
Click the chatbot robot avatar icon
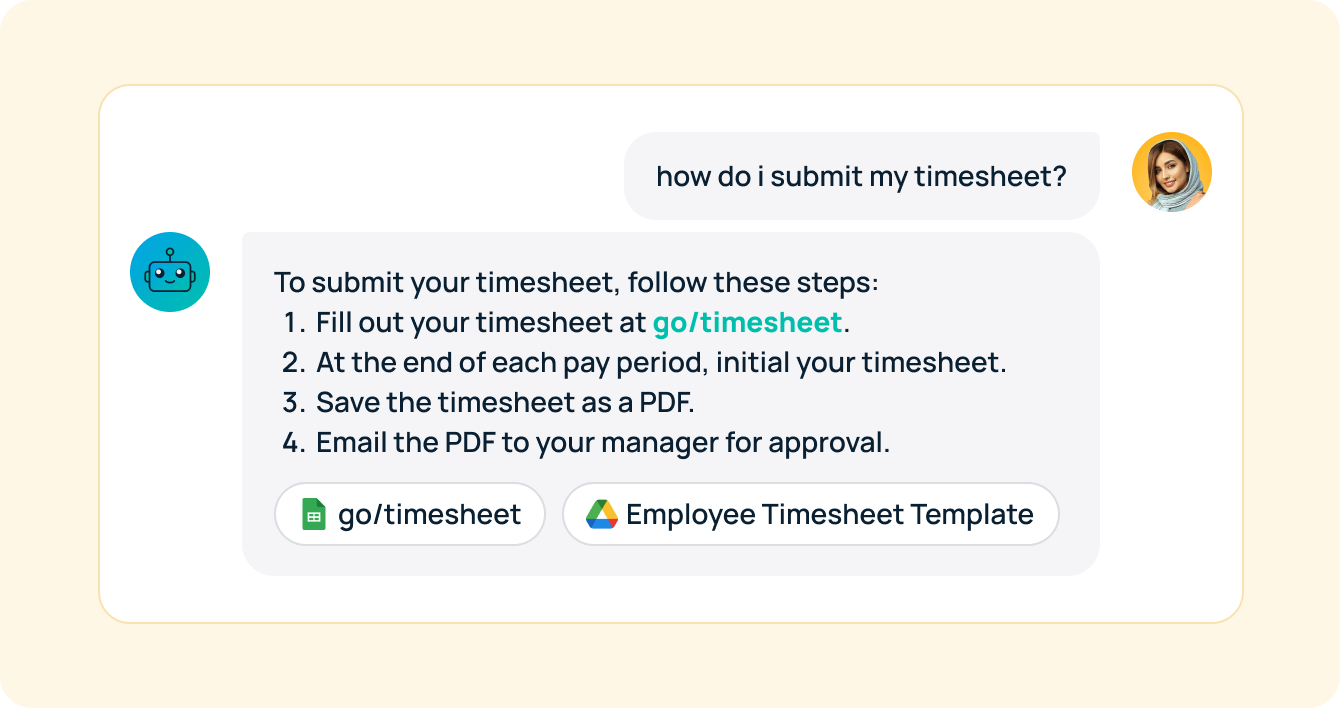coord(170,271)
